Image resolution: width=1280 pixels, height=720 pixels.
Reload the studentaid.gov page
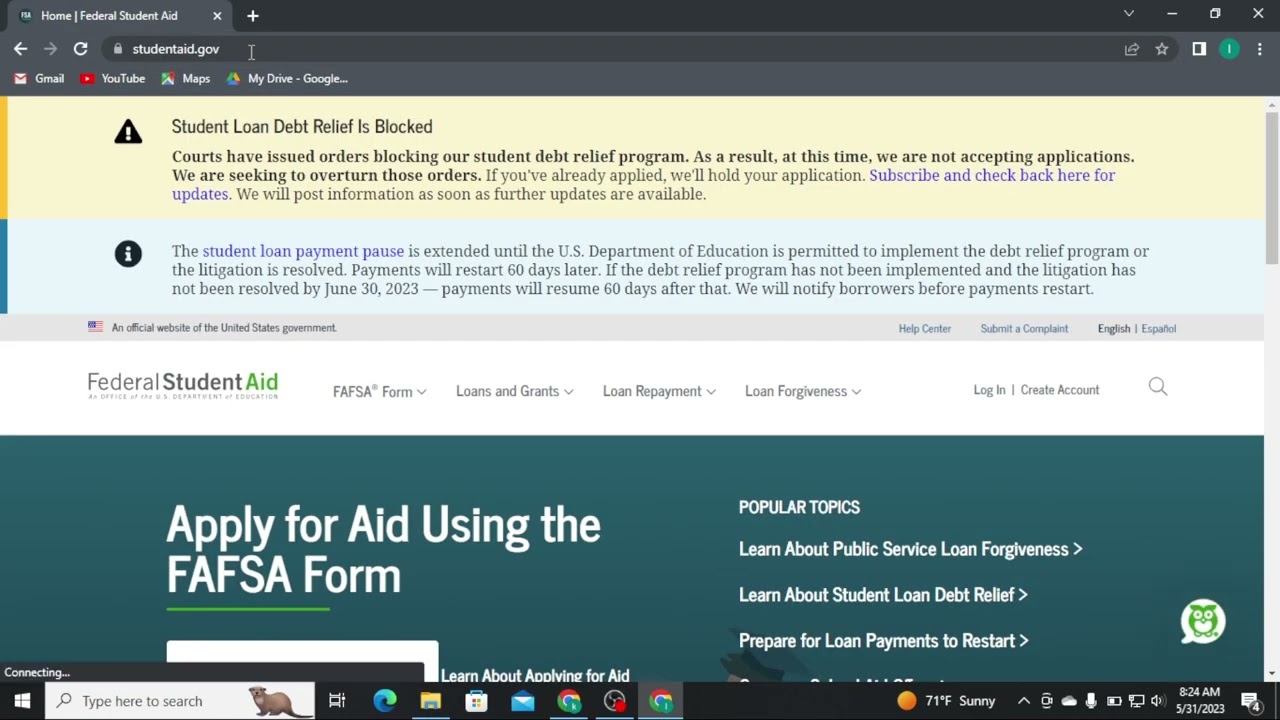coord(81,49)
